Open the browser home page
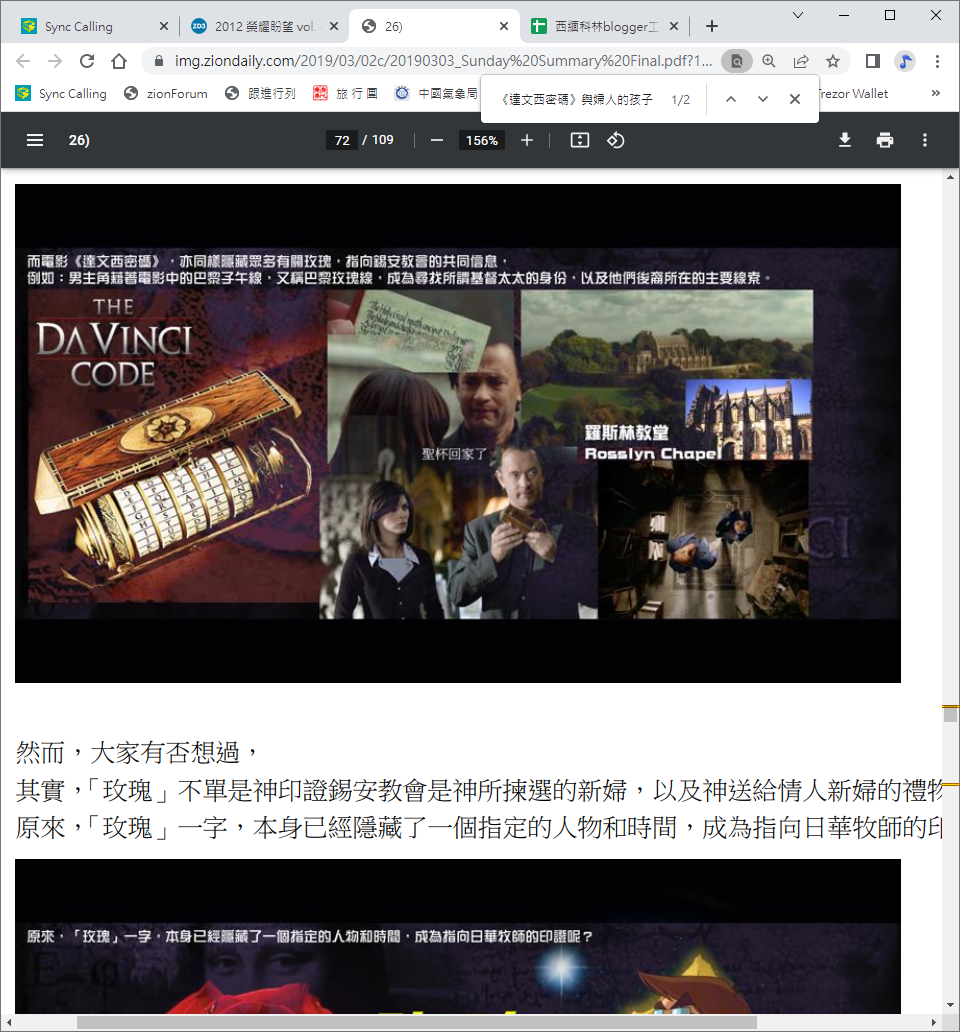This screenshot has height=1032, width=960. tap(119, 61)
